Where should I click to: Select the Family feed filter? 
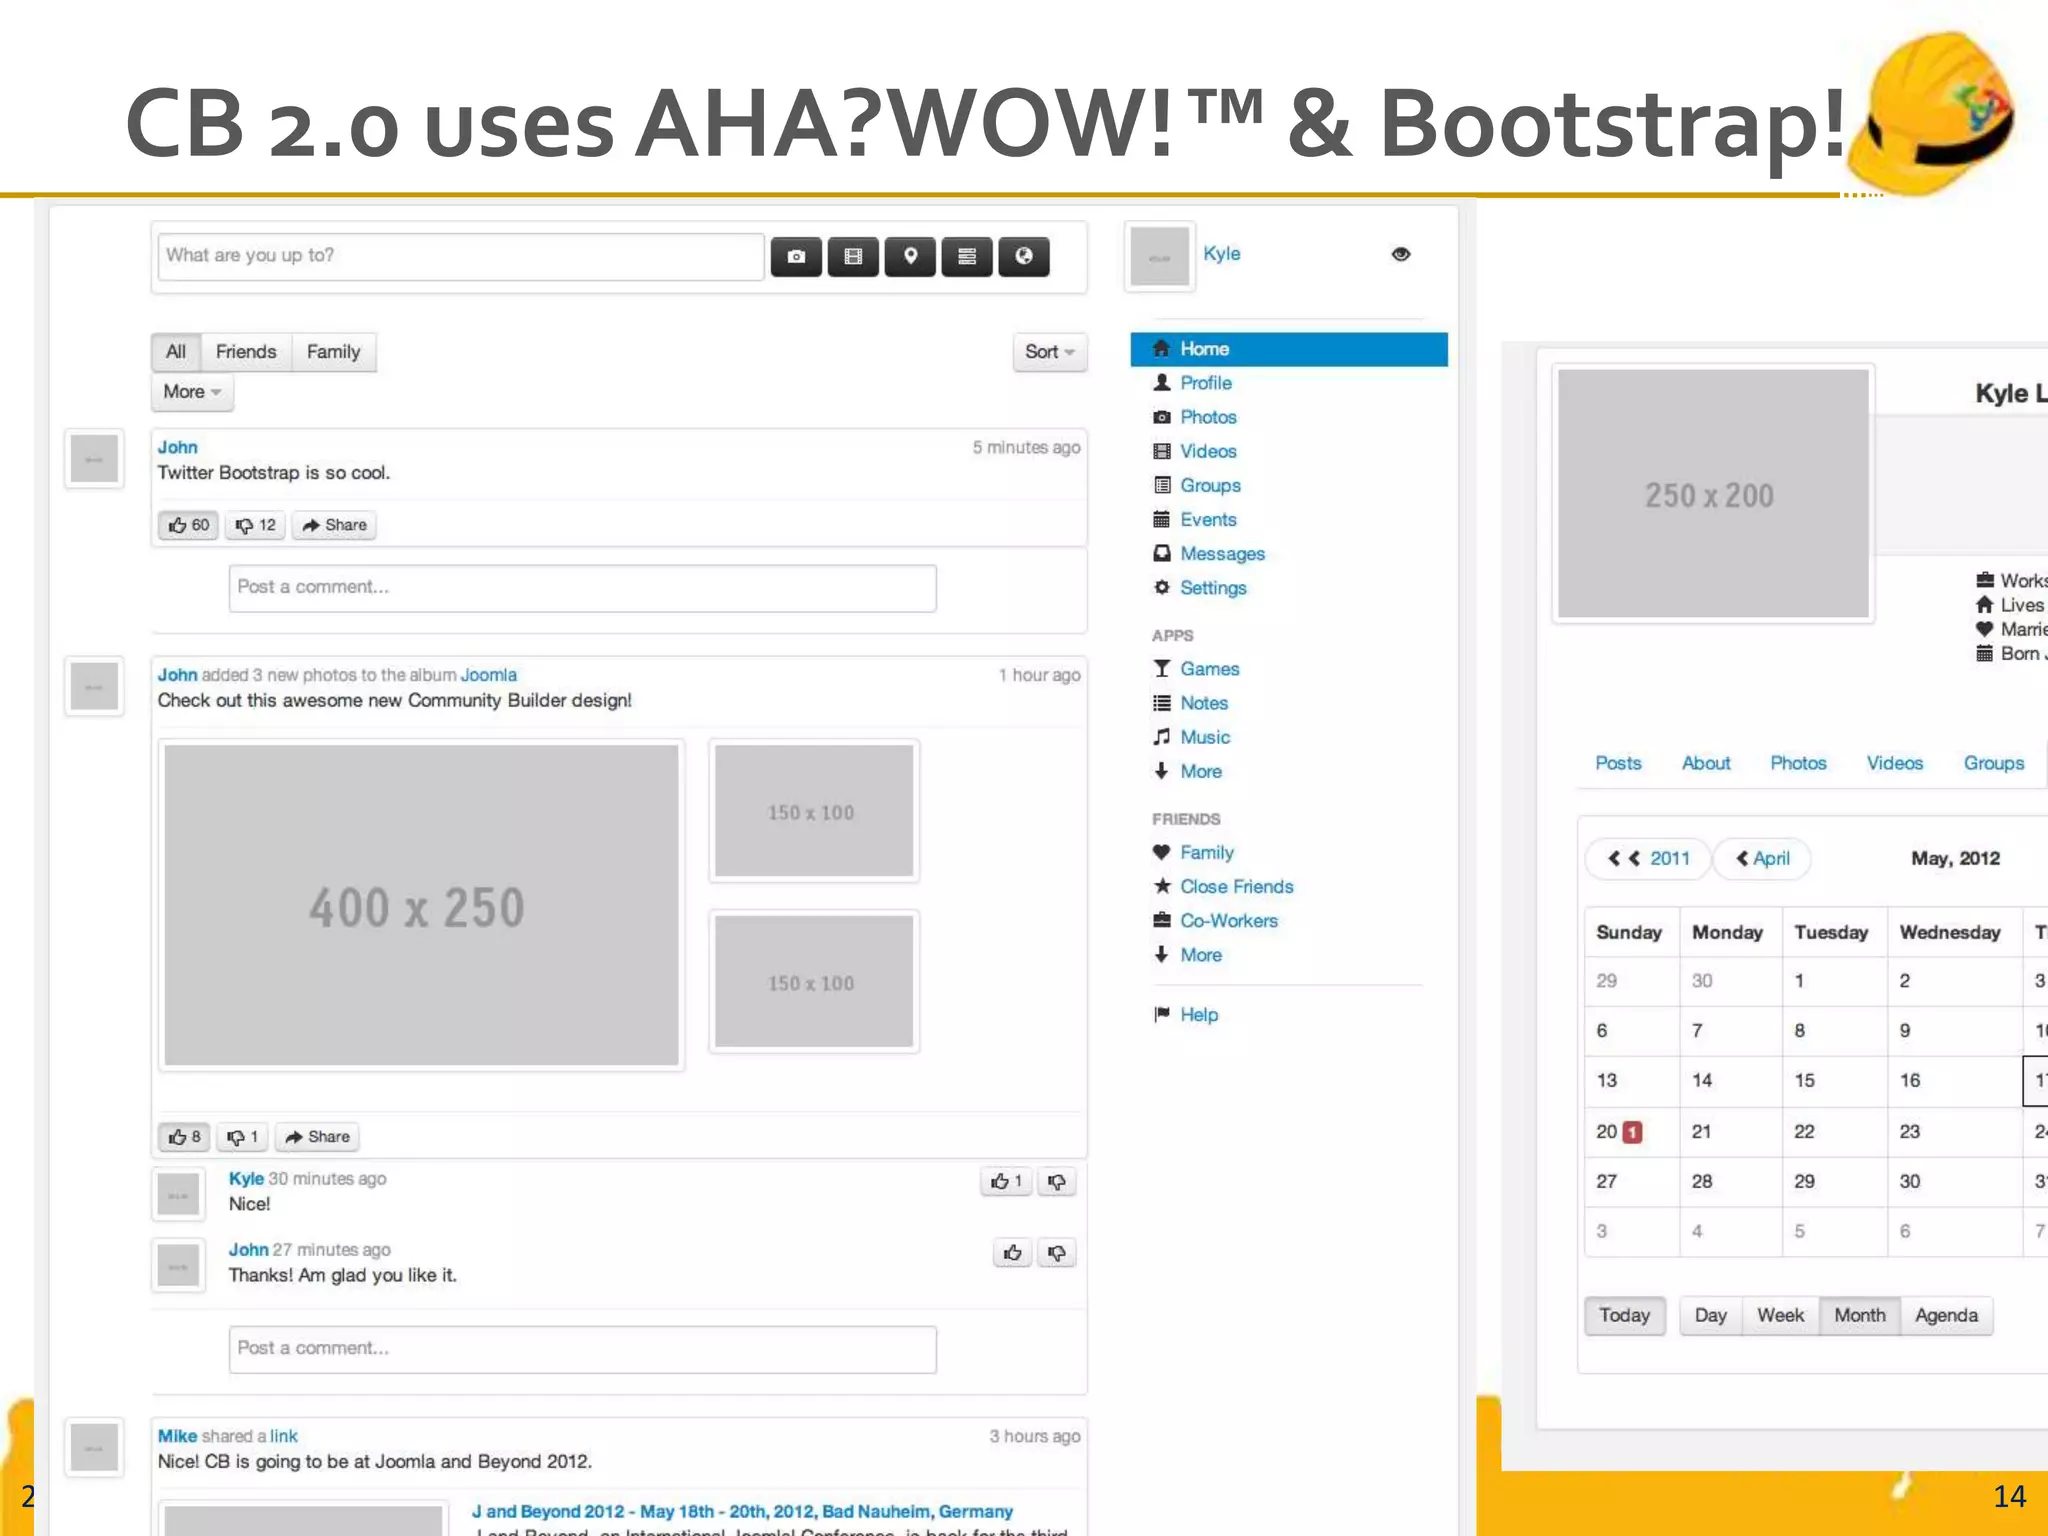[x=333, y=352]
